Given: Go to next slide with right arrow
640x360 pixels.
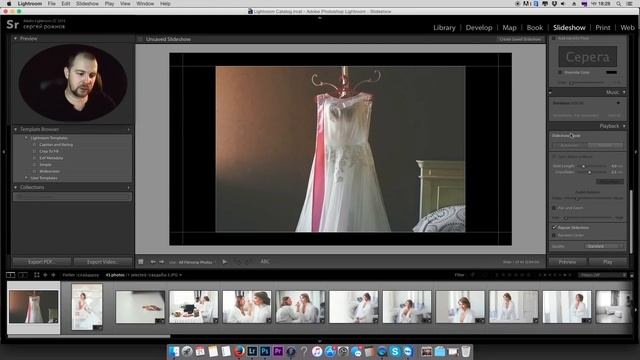Looking at the screenshot, I should coord(162,262).
